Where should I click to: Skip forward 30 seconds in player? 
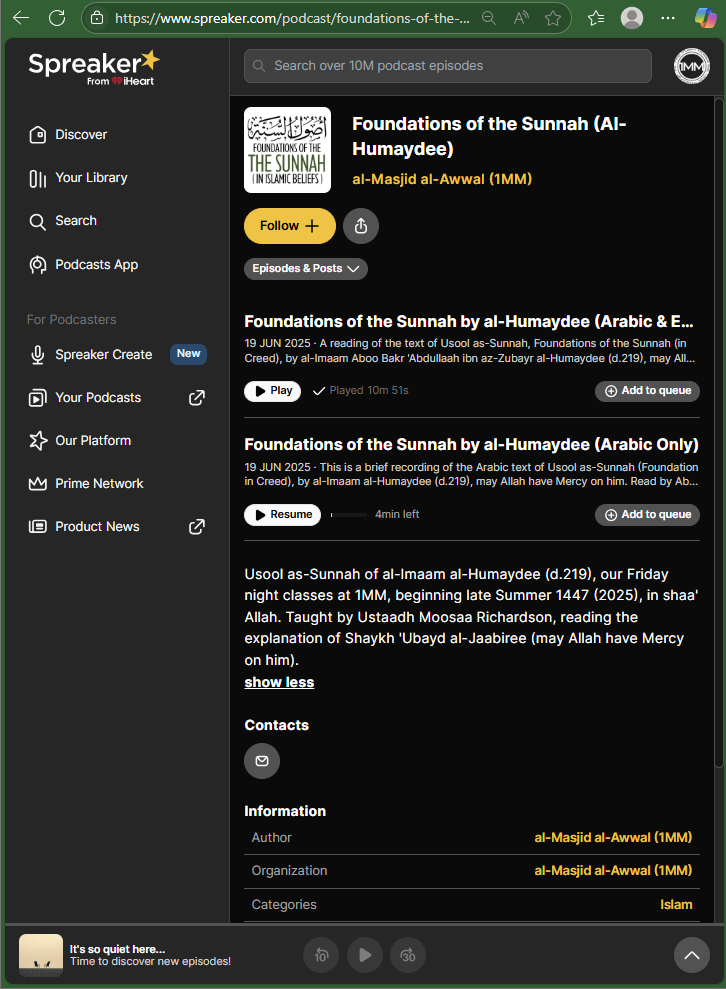pyautogui.click(x=408, y=955)
